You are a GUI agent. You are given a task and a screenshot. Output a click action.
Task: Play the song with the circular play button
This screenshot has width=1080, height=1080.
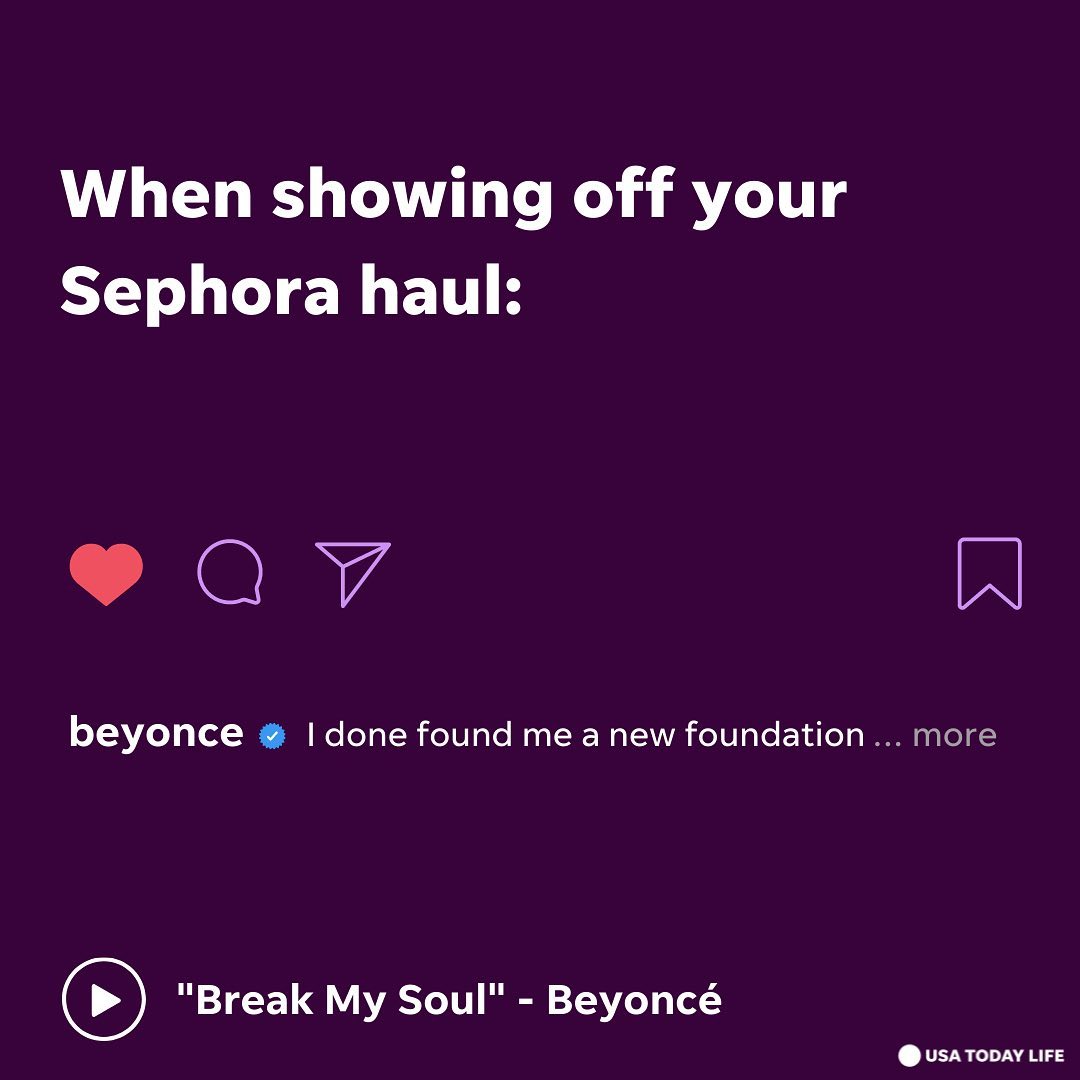tap(104, 999)
